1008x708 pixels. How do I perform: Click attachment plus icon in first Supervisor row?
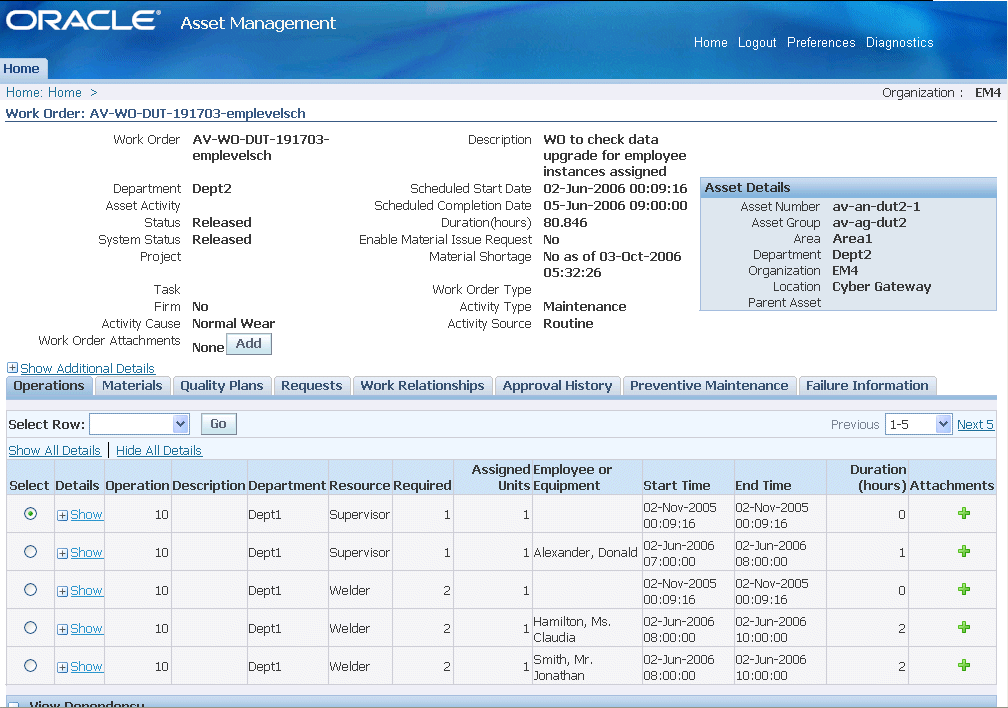[964, 514]
